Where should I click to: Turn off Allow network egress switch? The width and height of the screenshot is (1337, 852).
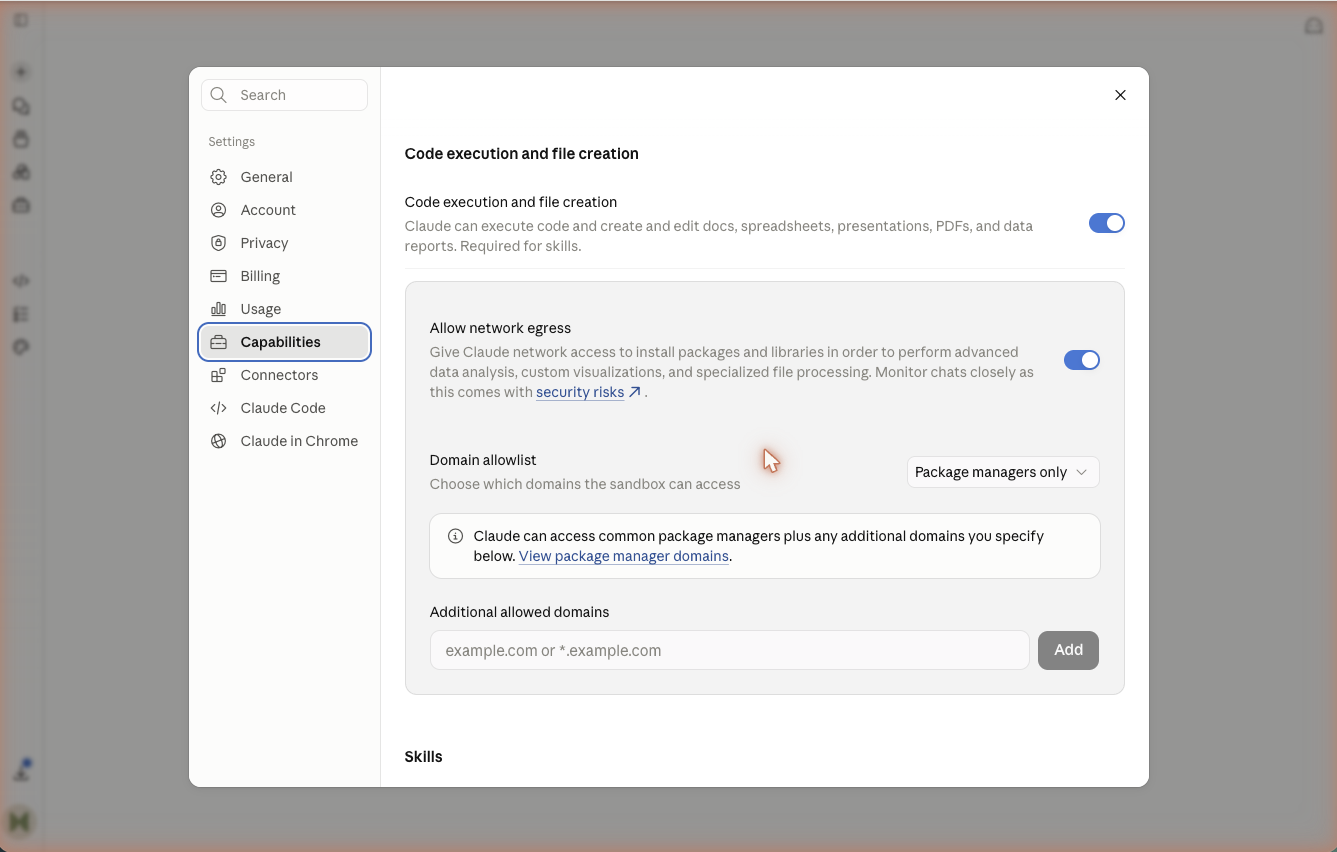point(1082,360)
